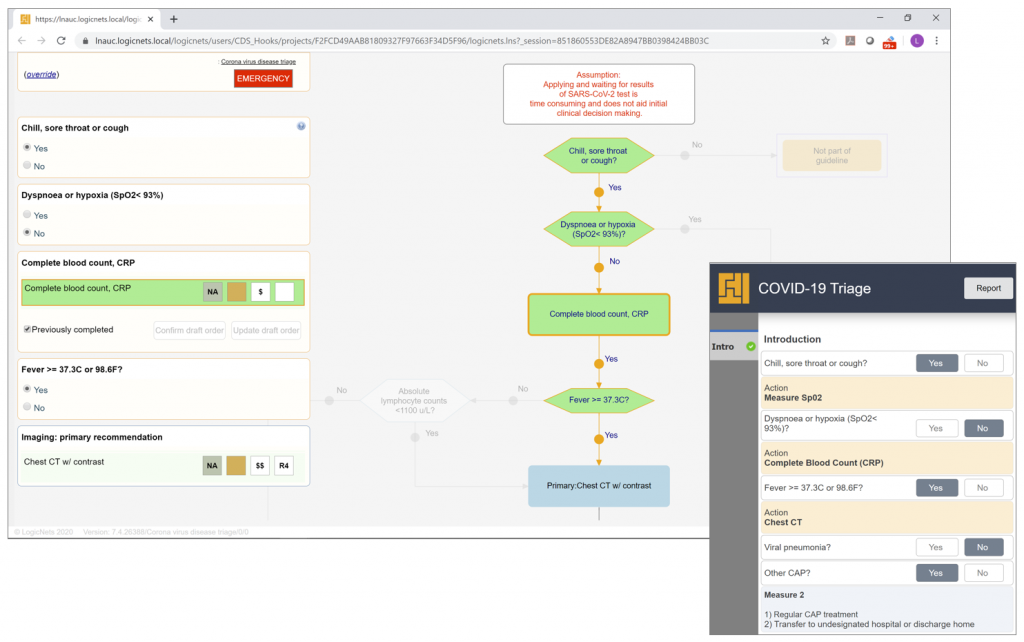Click the tan swatch in Chest CT row
The height and width of the screenshot is (642, 1024).
pyautogui.click(x=236, y=465)
